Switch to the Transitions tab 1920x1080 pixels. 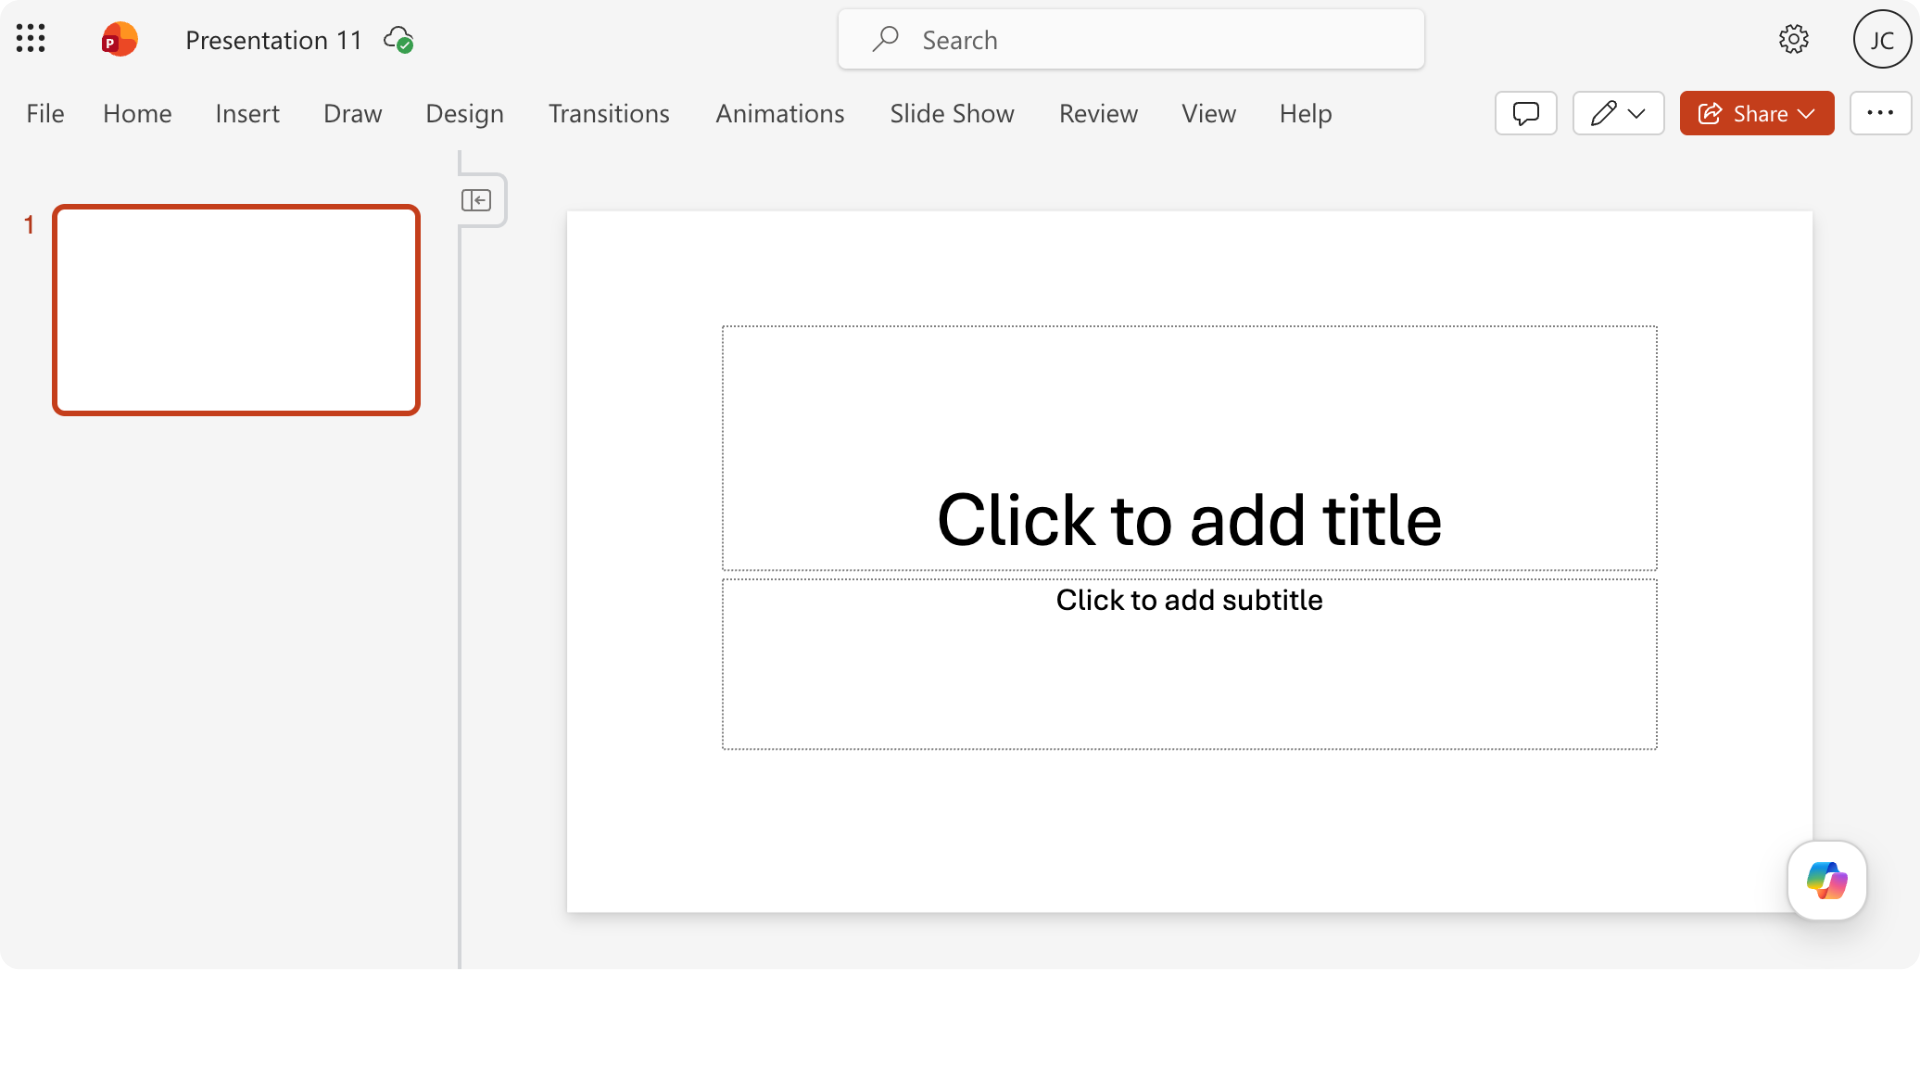(608, 114)
